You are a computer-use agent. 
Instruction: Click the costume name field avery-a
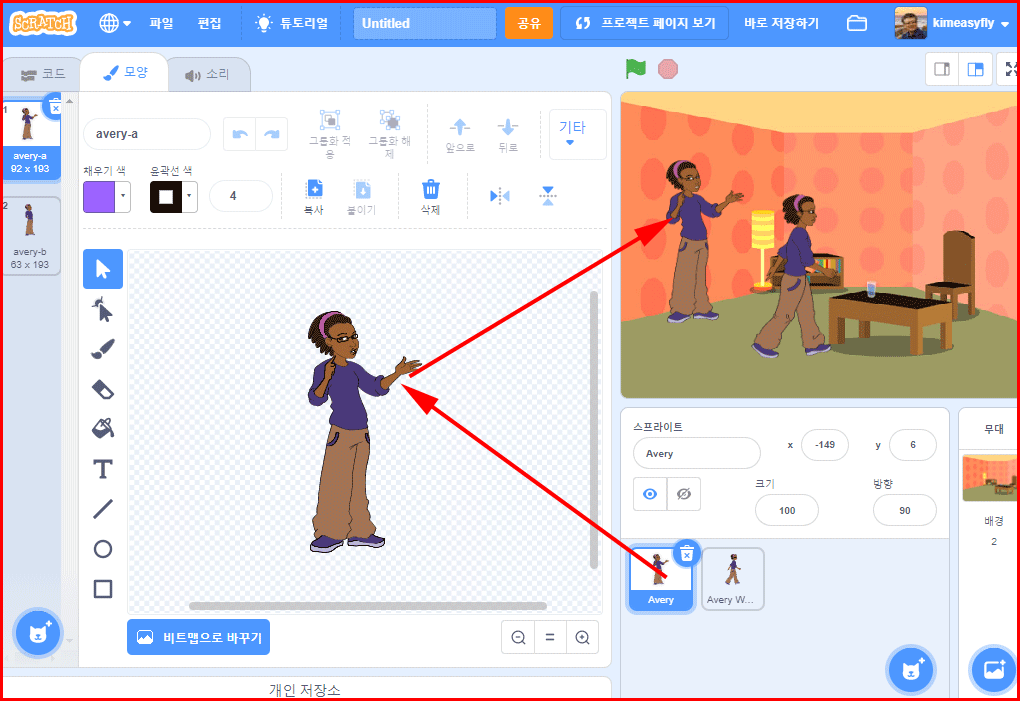click(x=147, y=134)
